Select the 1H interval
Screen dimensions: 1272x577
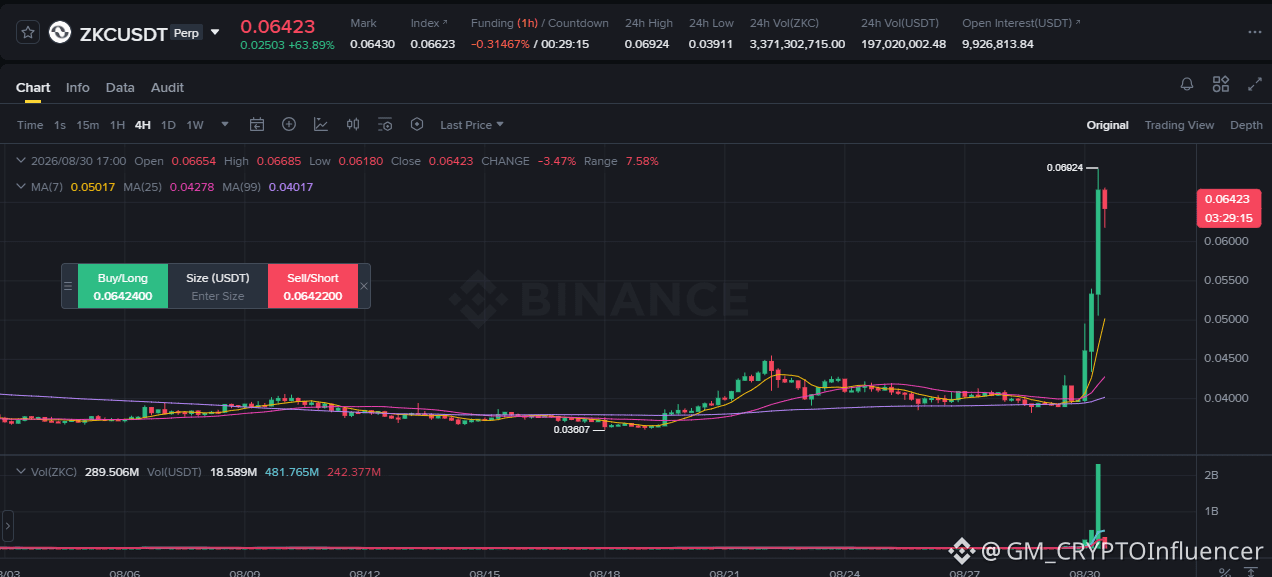tap(118, 125)
